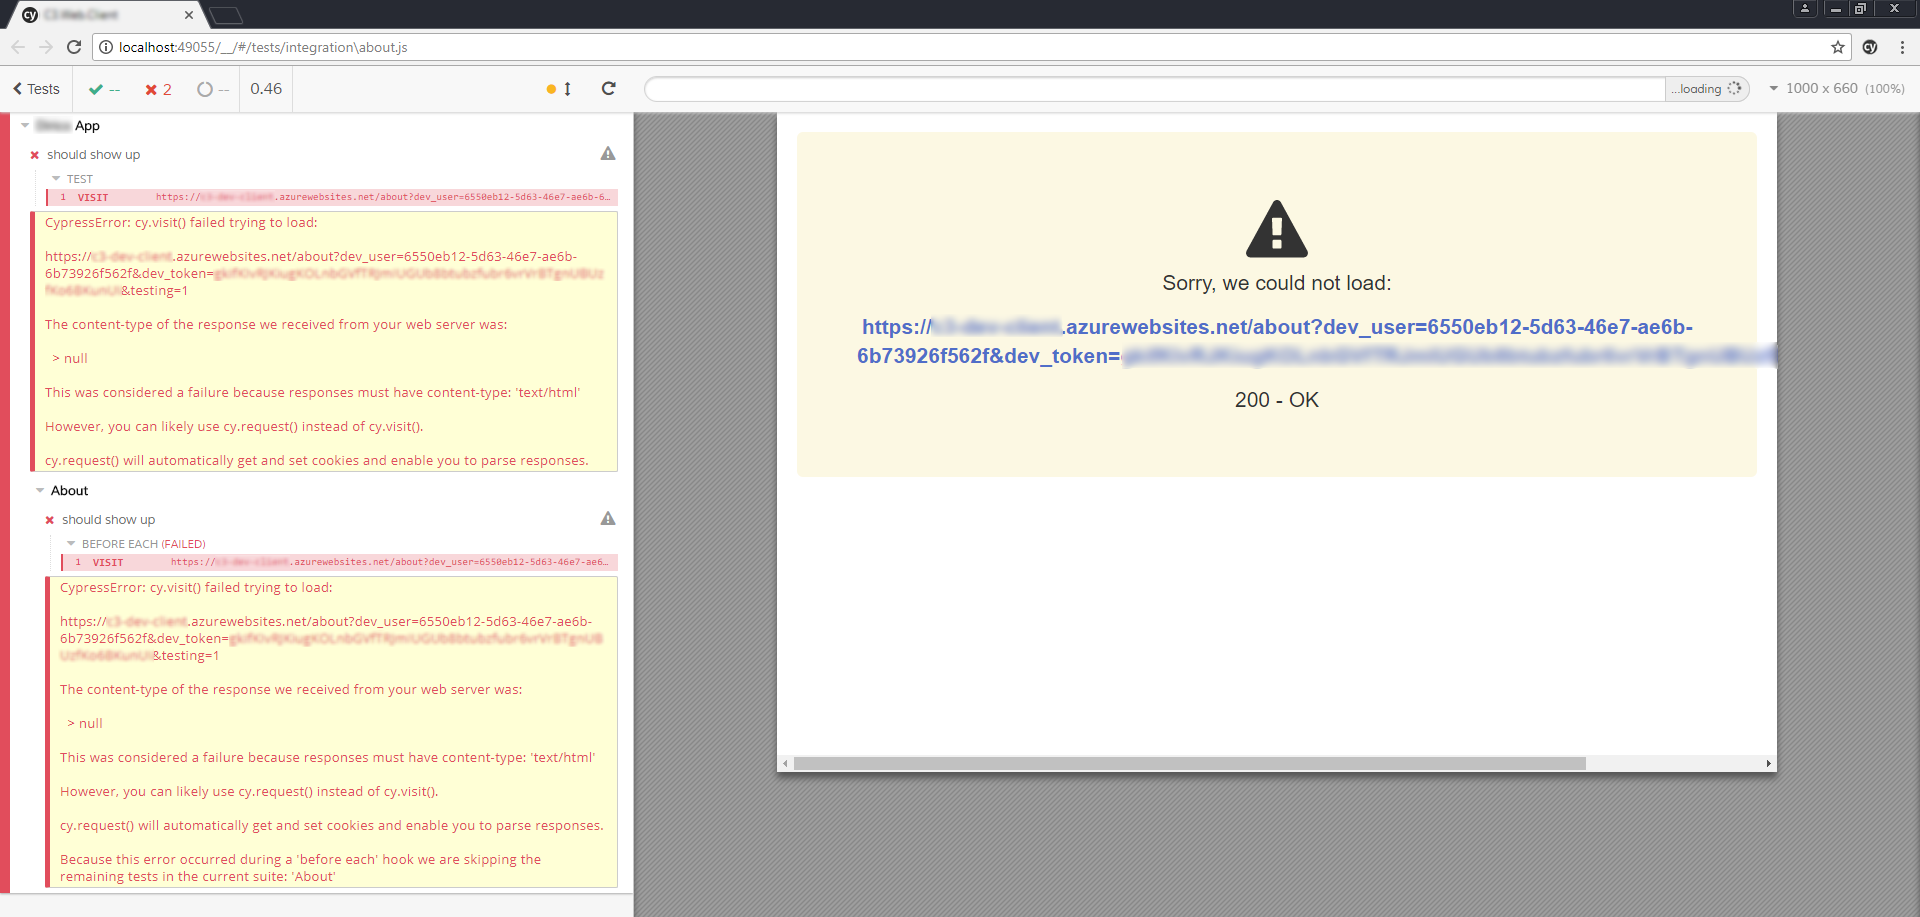Viewport: 1920px width, 917px height.
Task: Click the bookmark star in address bar
Action: point(1838,46)
